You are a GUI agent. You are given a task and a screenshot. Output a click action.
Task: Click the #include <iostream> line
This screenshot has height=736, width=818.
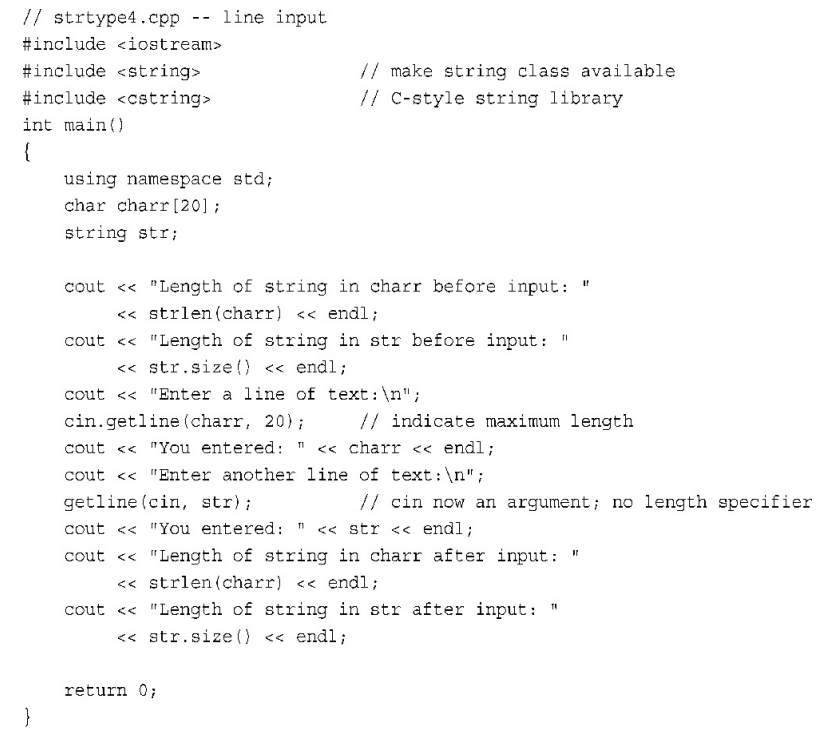pos(122,44)
